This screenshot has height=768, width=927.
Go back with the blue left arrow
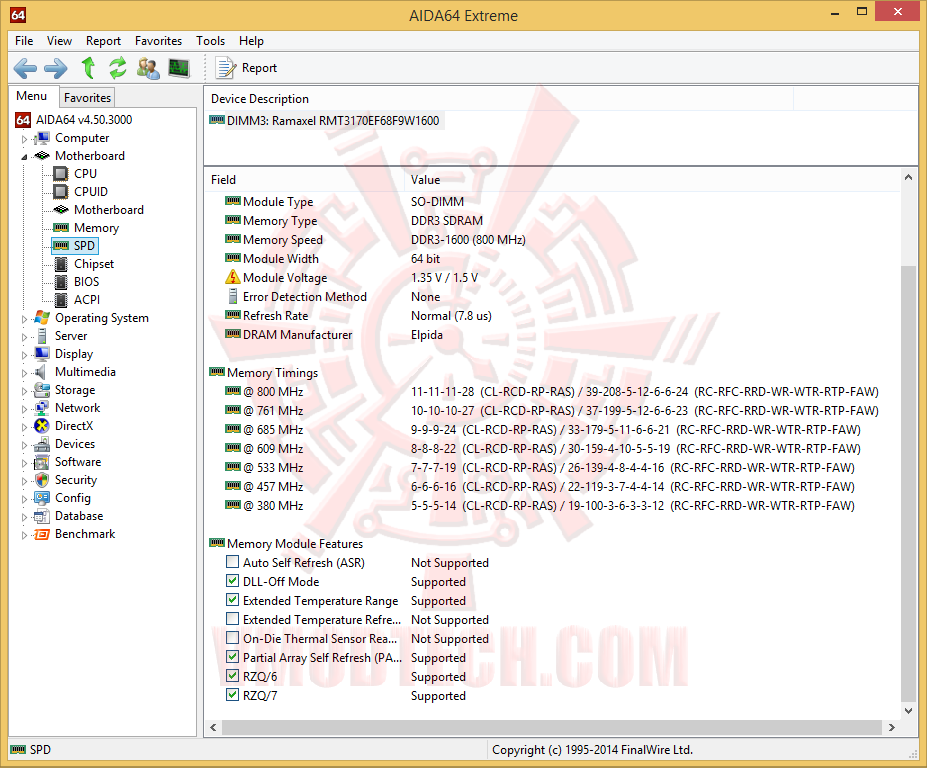click(x=25, y=69)
